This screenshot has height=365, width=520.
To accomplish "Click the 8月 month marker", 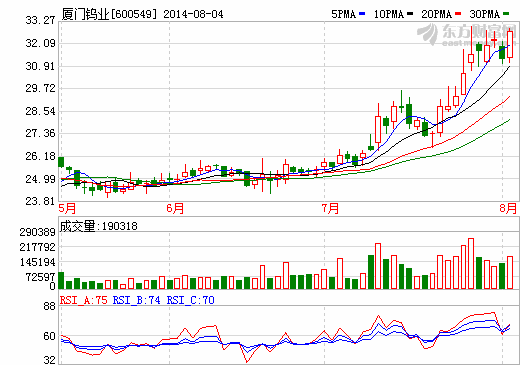I will pos(508,208).
